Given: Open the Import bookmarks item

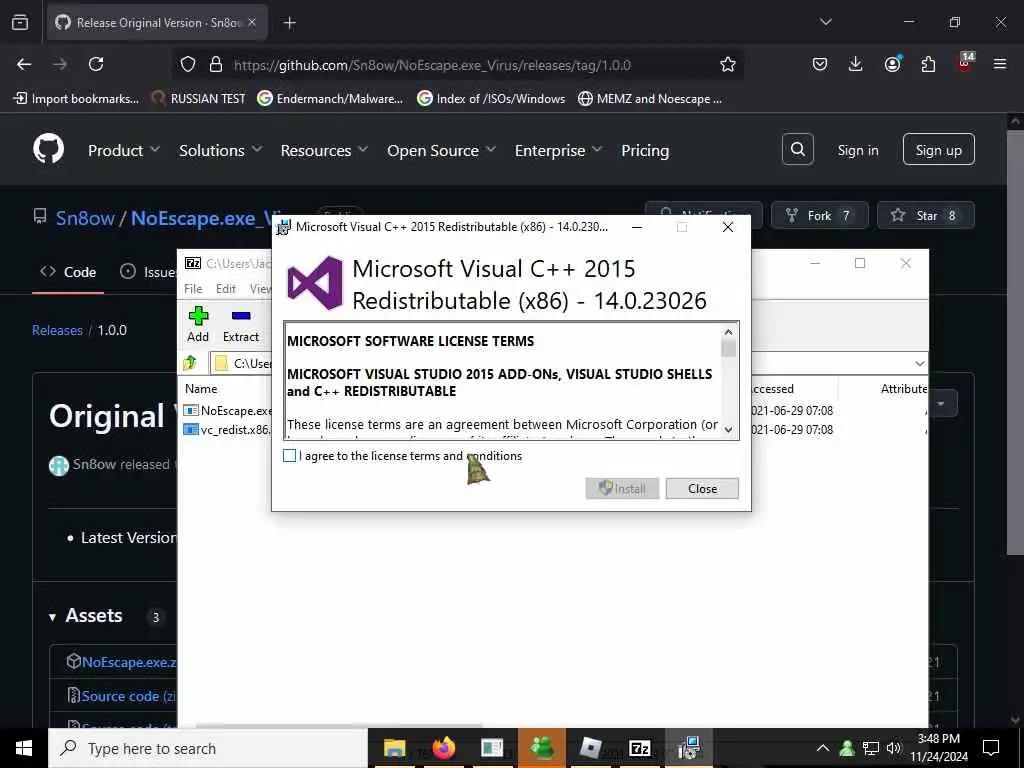Looking at the screenshot, I should click(x=76, y=99).
